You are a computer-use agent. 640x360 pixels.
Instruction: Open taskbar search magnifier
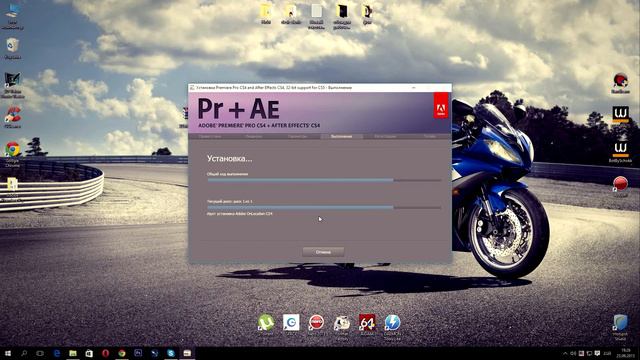point(24,353)
